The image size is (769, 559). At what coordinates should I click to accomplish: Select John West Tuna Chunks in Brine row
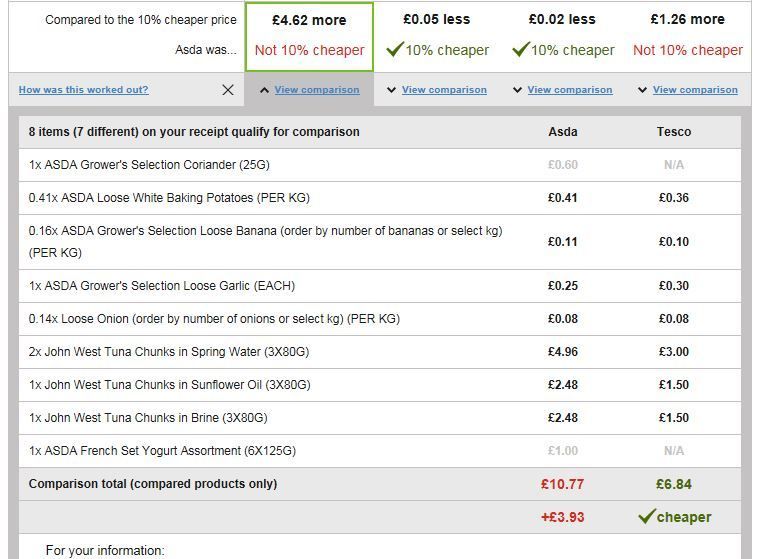(x=380, y=418)
